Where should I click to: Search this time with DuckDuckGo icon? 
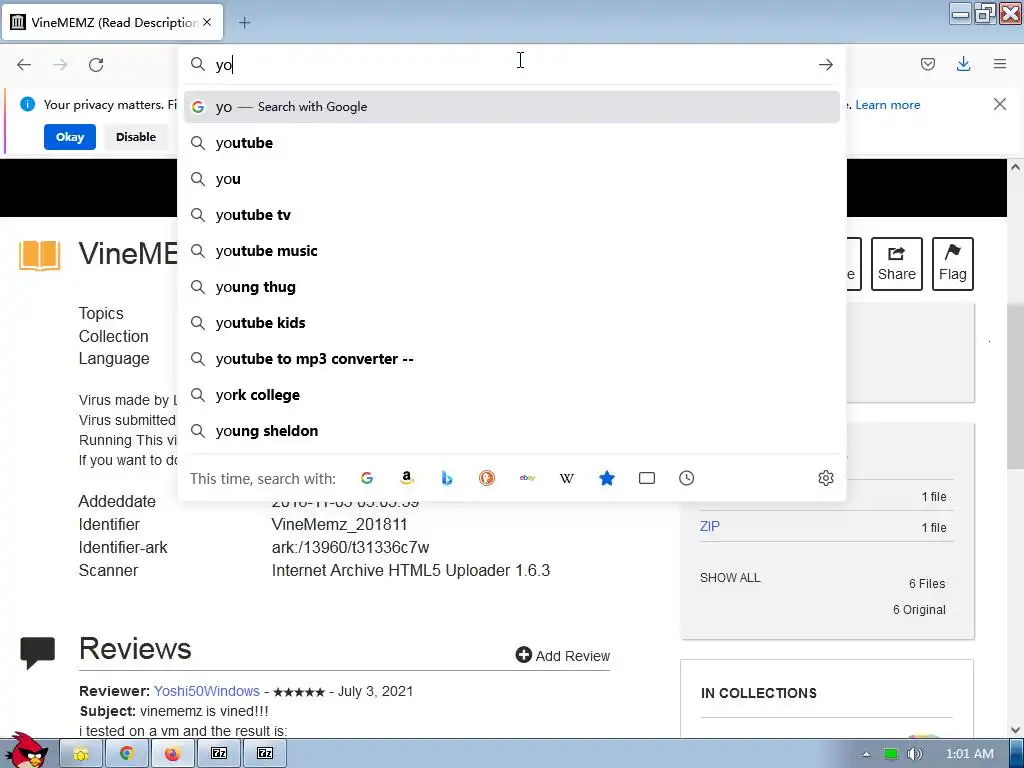pos(487,478)
